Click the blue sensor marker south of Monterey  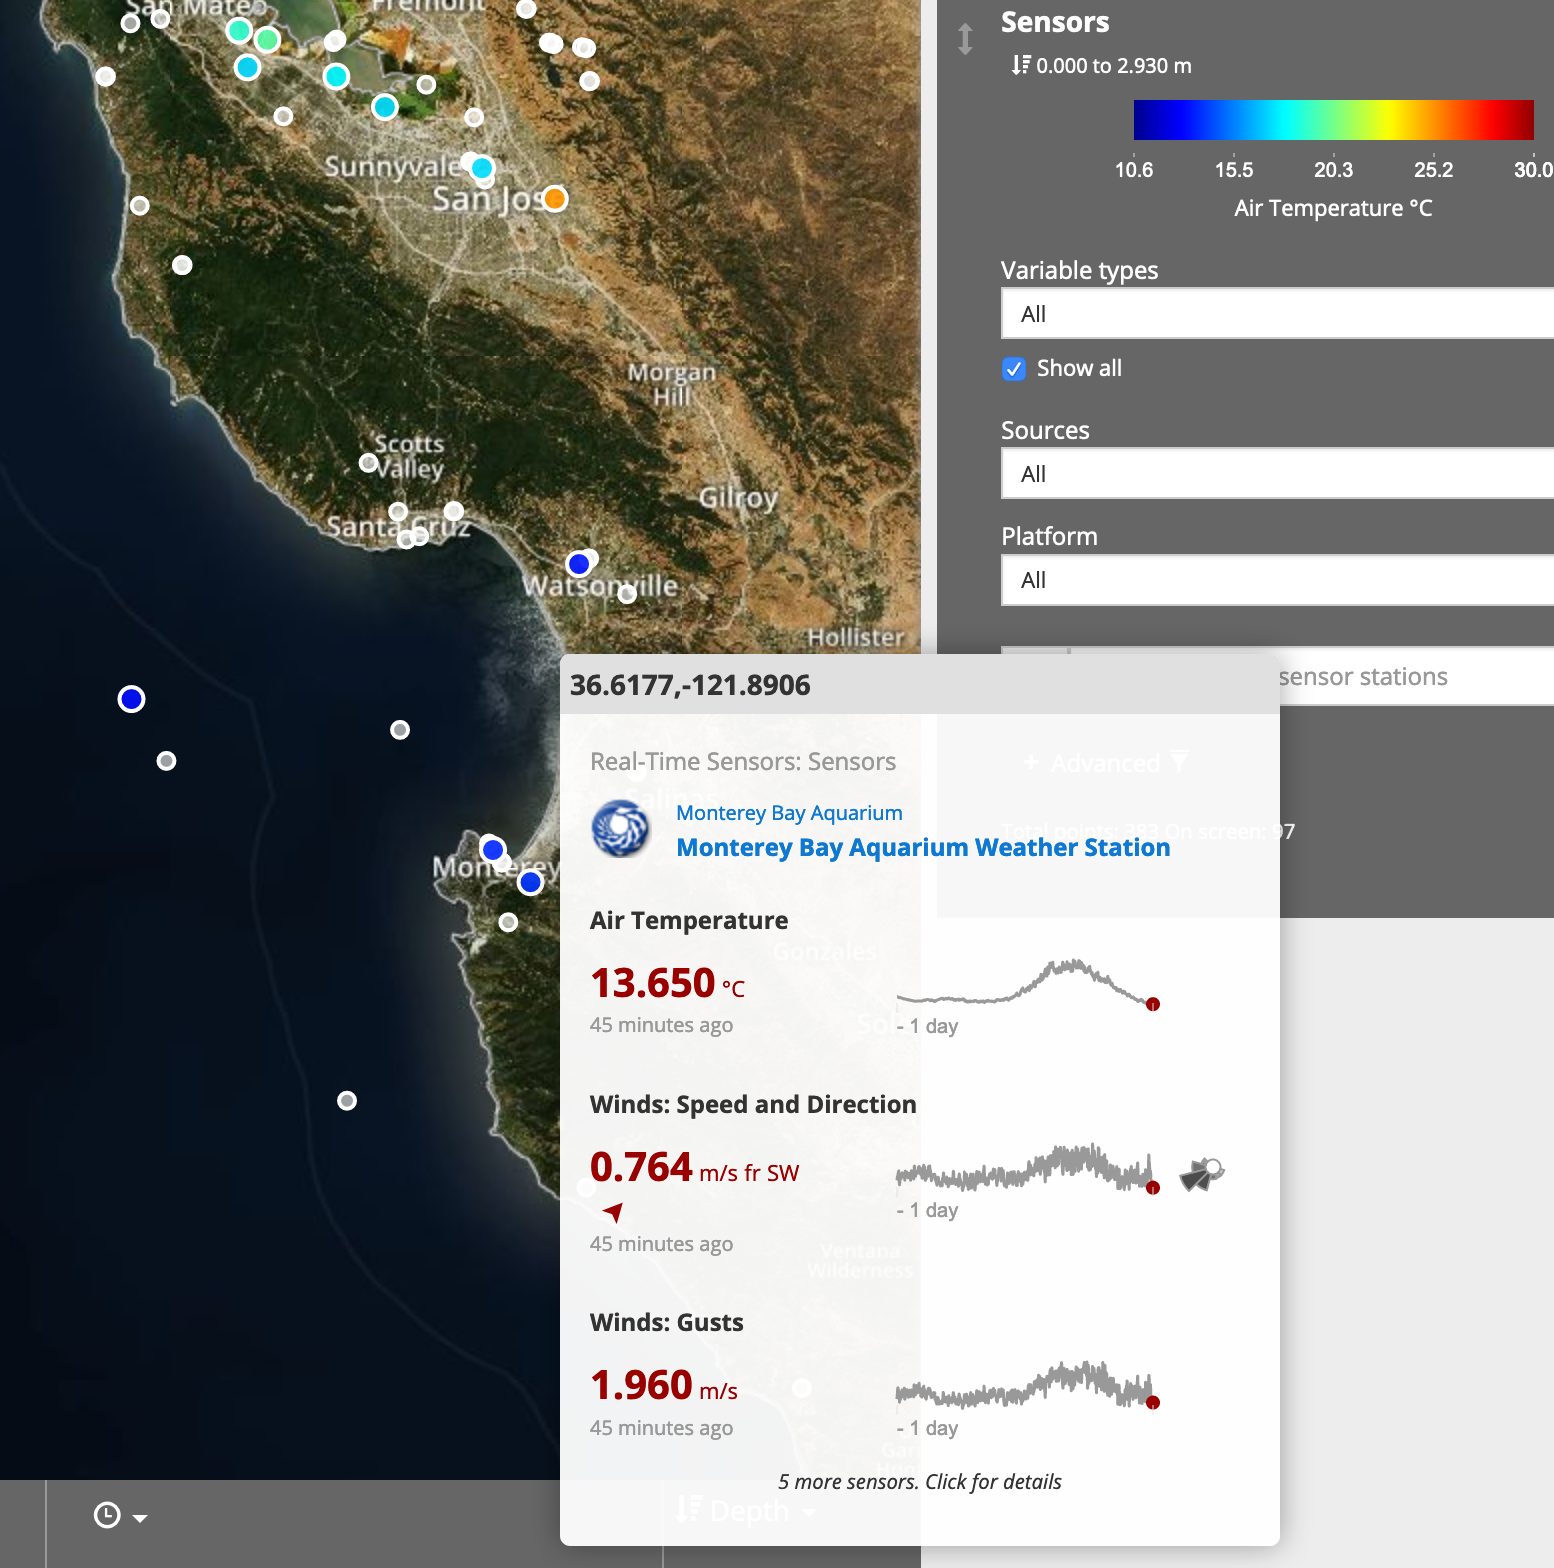(531, 882)
